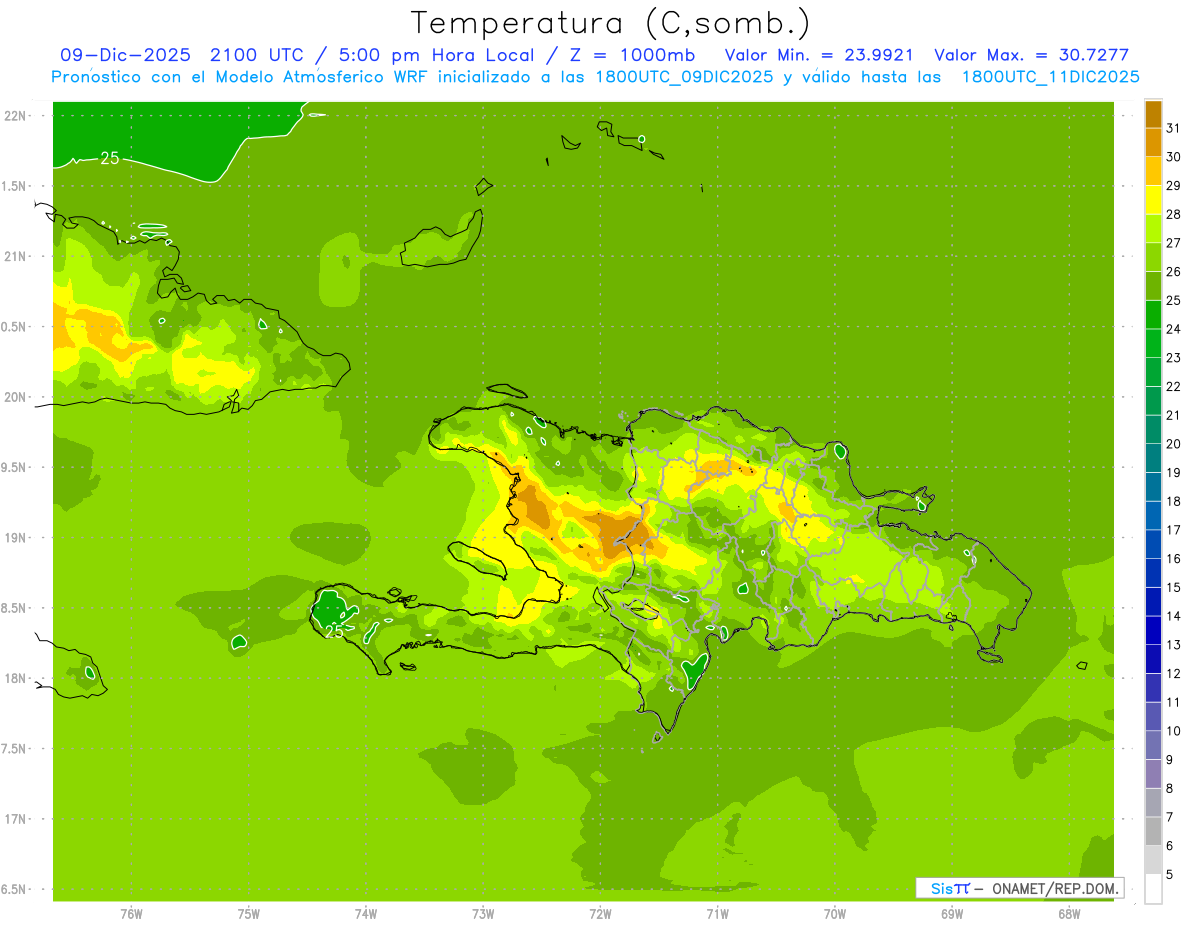Click the '9.5N' latitude axis label
Screen dimensions: 1200x927
coord(15,468)
